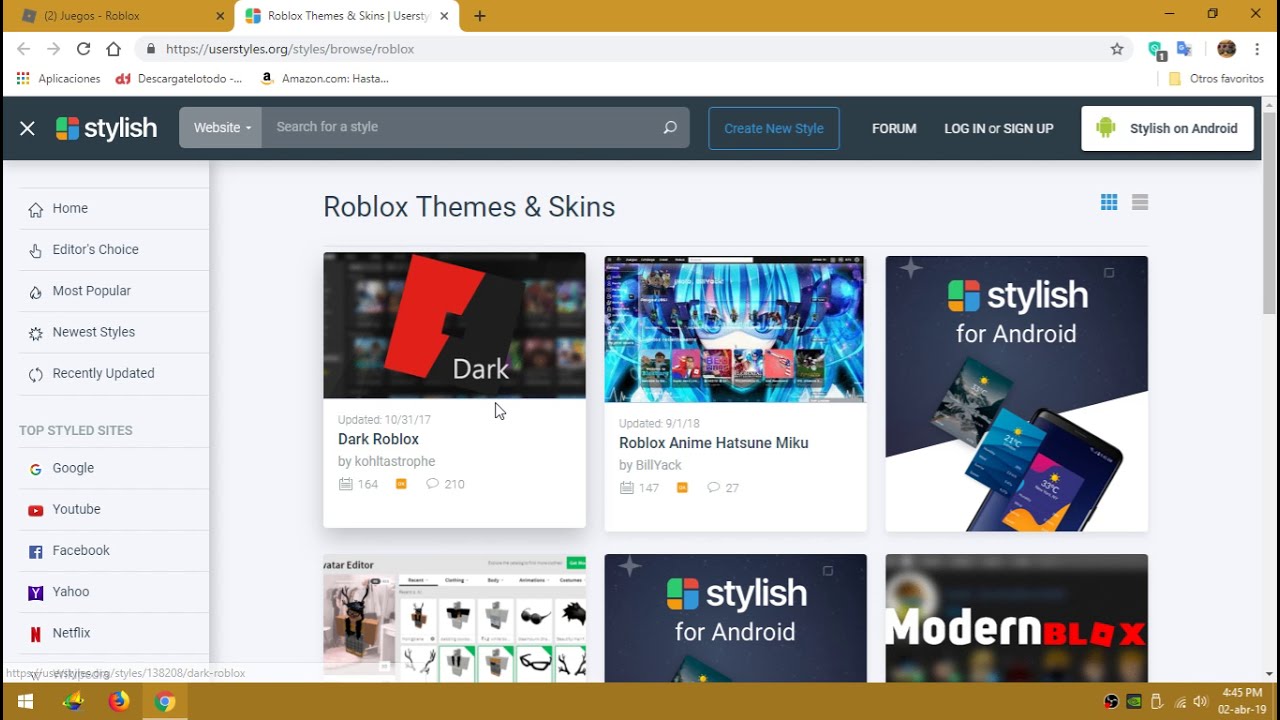
Task: Click the Recently Updated refresh icon
Action: pyautogui.click(x=36, y=374)
